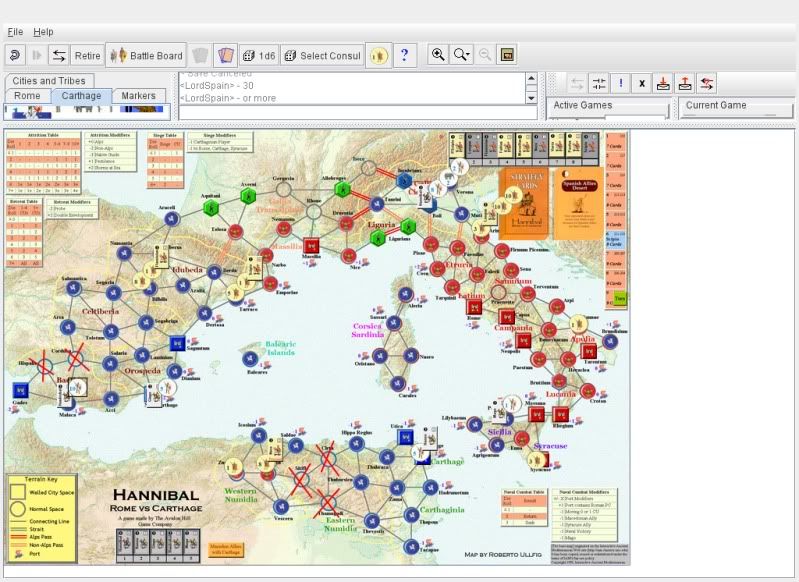Select the red Rhegium city square

coord(561,414)
